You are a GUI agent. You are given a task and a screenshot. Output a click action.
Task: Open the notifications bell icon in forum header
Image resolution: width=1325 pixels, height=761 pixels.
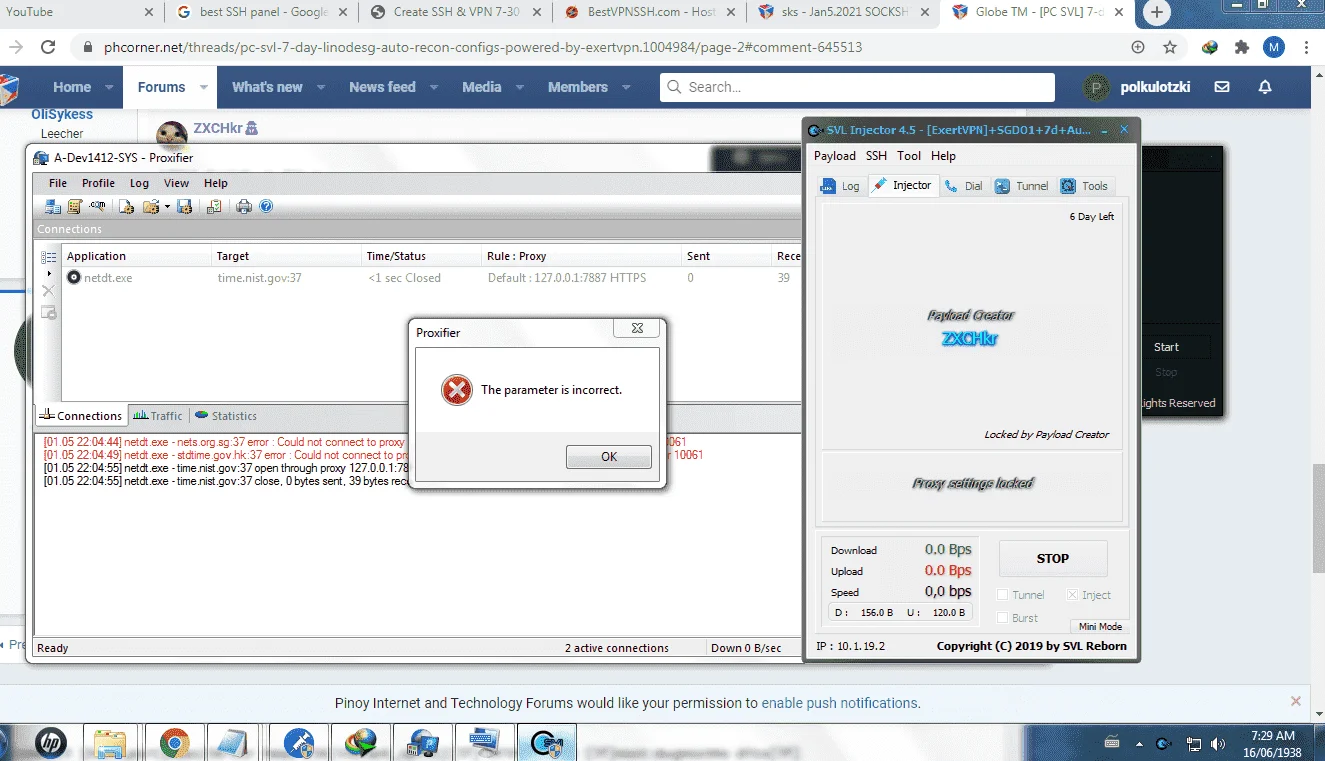point(1265,87)
